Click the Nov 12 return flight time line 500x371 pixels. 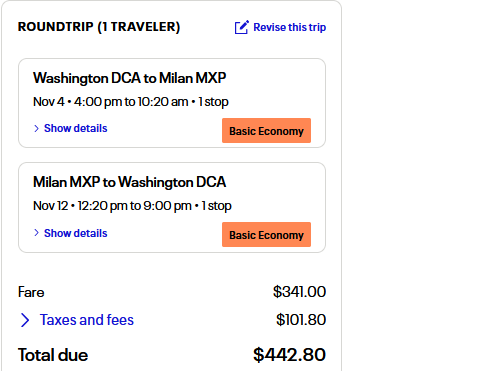(132, 206)
